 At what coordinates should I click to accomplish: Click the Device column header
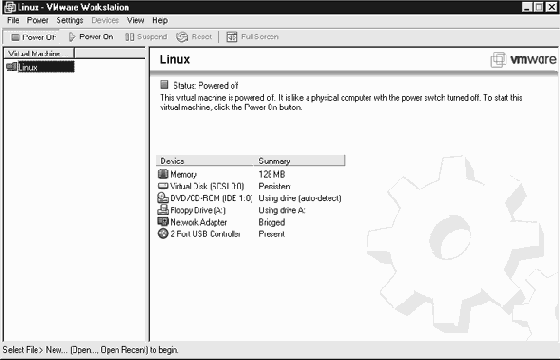pyautogui.click(x=205, y=161)
